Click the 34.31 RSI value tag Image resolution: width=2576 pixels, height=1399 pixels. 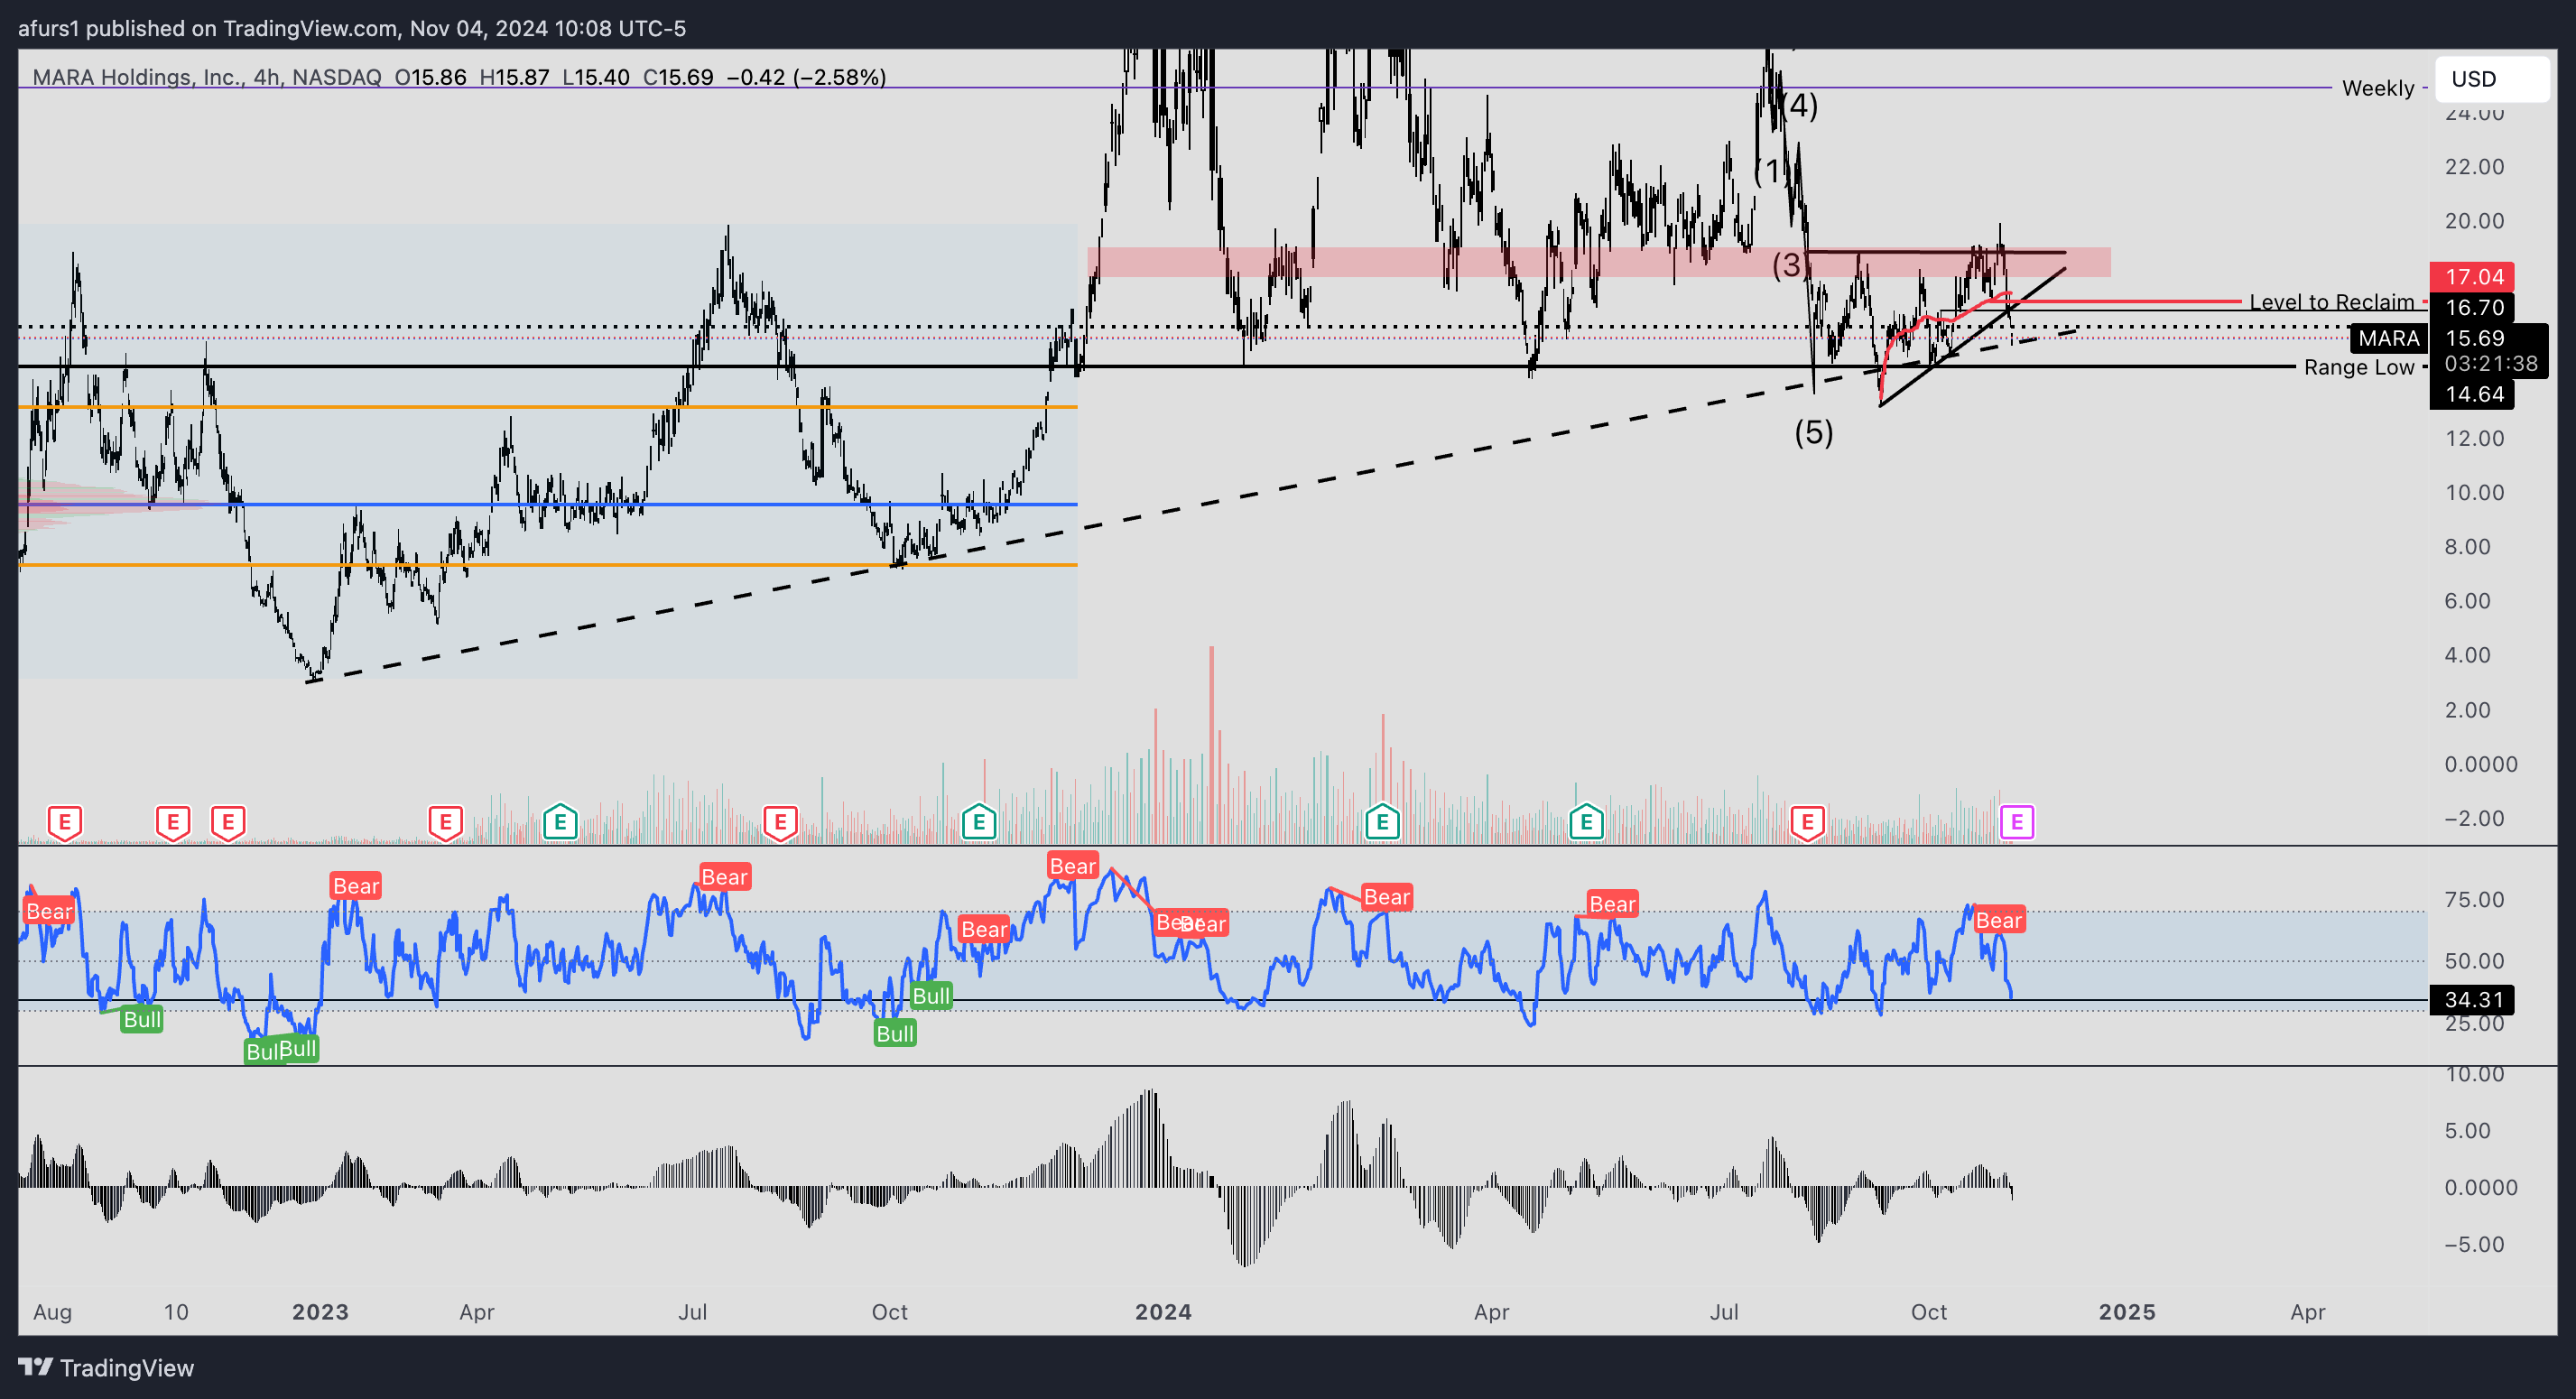pos(2472,999)
